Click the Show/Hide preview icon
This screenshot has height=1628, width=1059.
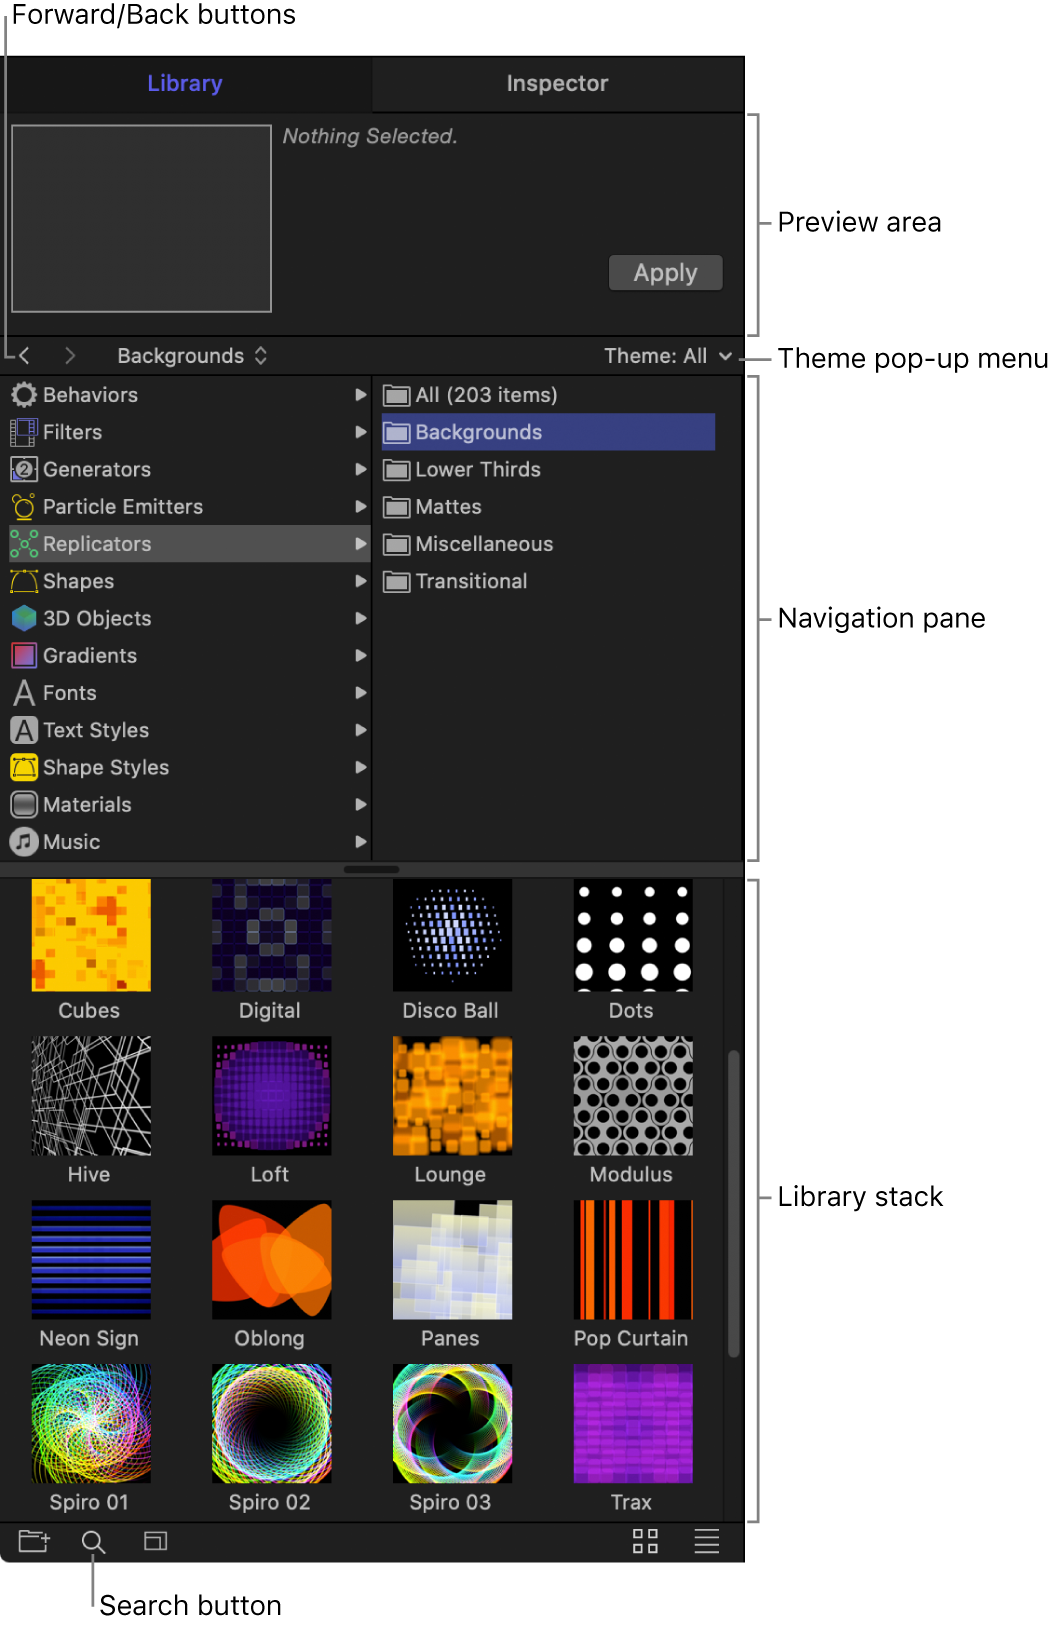pyautogui.click(x=155, y=1541)
